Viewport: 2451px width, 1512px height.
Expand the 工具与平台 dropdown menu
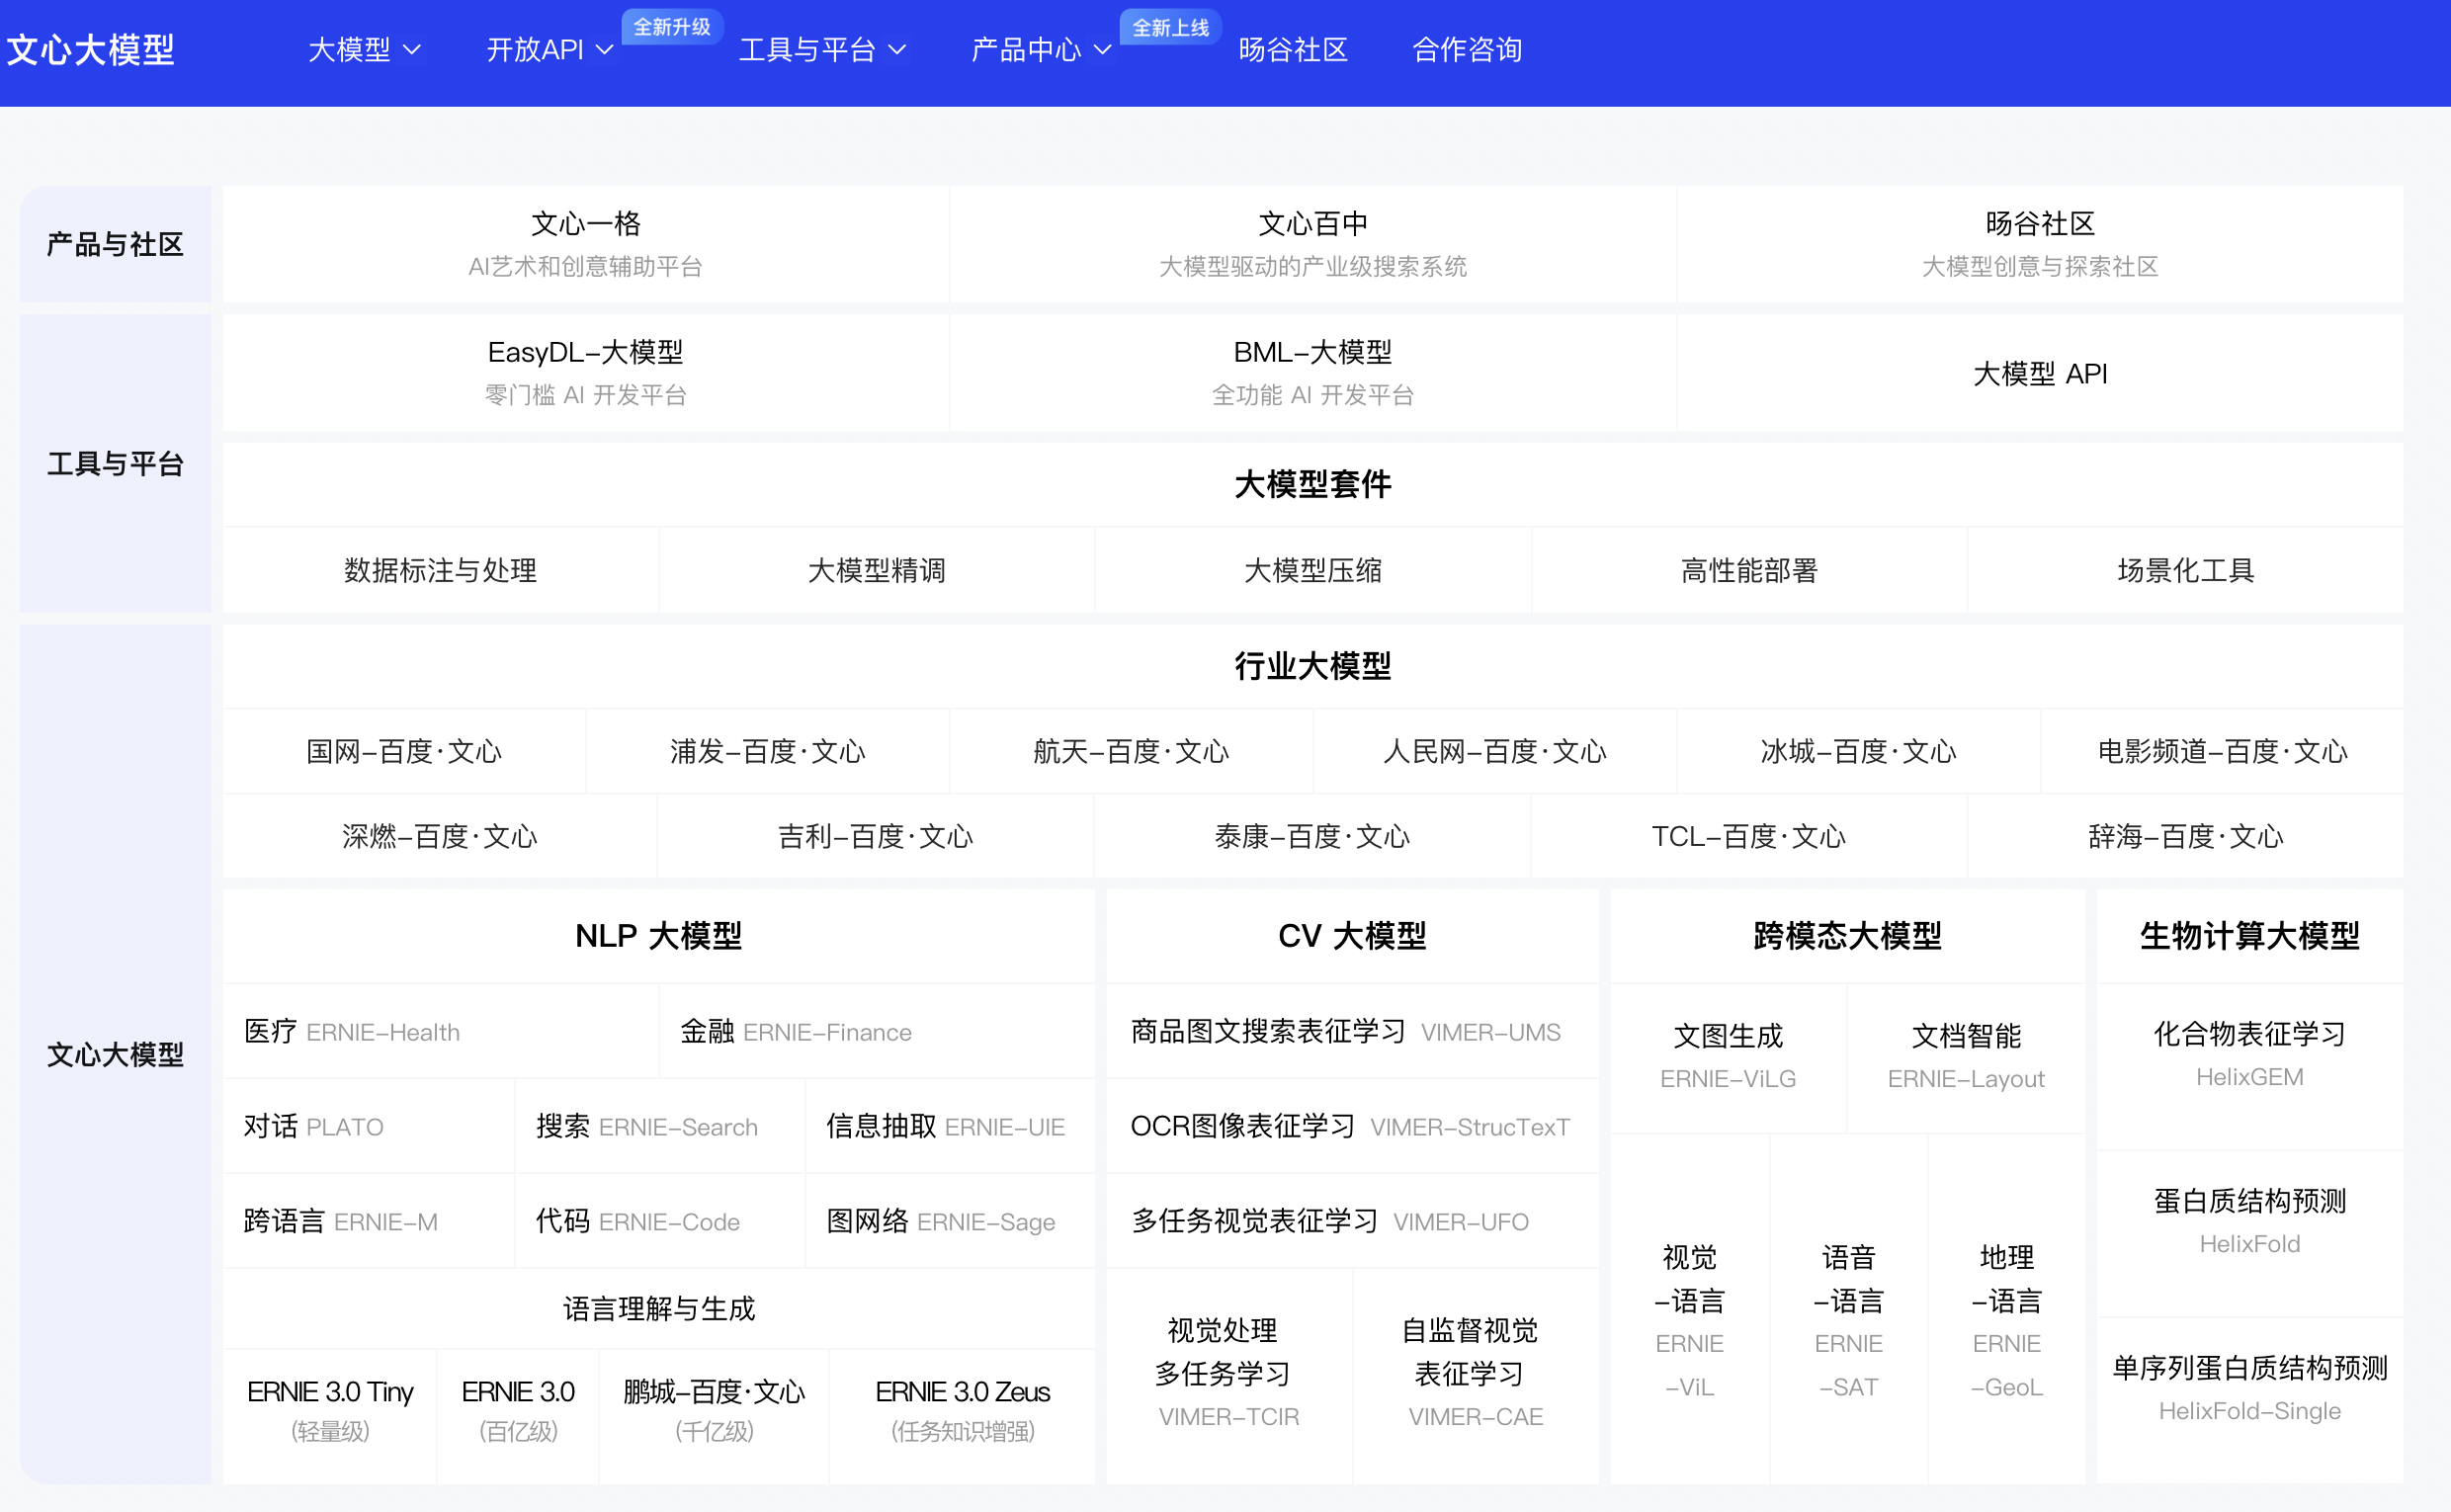tap(822, 50)
